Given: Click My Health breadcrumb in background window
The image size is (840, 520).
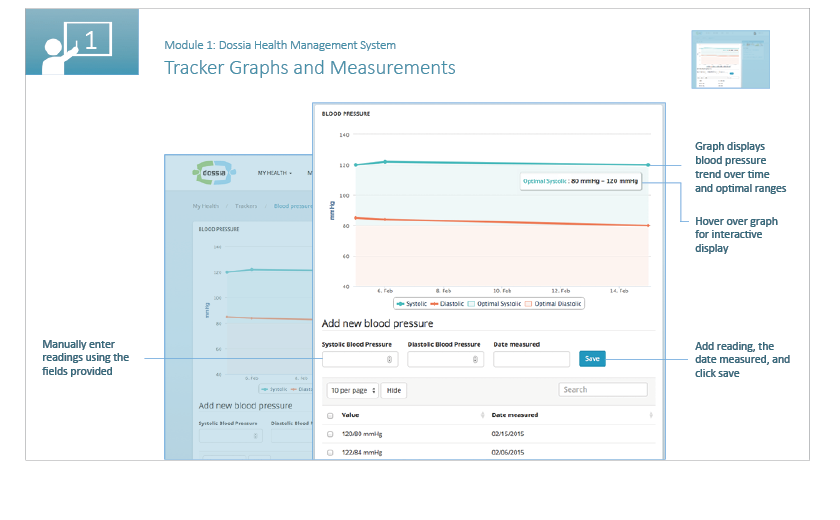Looking at the screenshot, I should coord(206,206).
